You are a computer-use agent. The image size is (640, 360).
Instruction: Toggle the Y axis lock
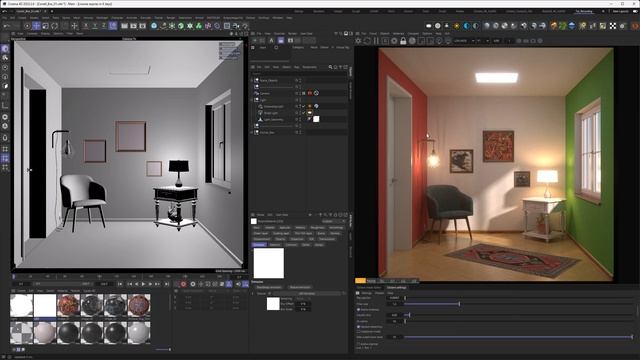coord(95,26)
